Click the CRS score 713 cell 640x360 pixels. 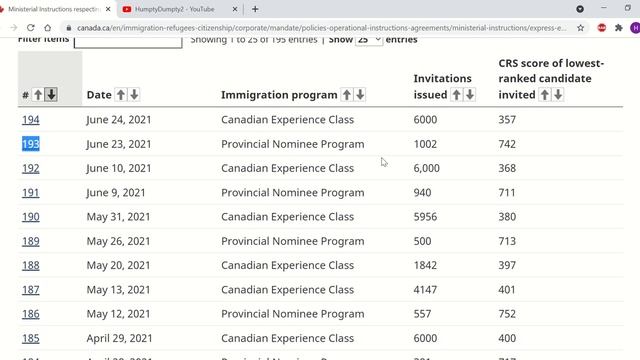[x=507, y=241]
